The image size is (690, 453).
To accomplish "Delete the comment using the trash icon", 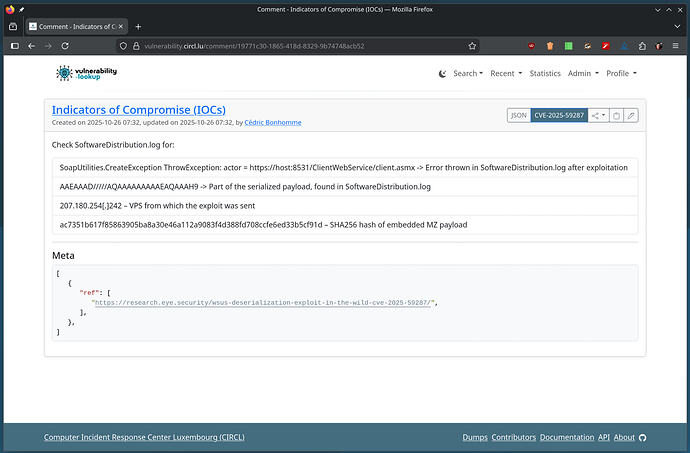I will coord(617,115).
